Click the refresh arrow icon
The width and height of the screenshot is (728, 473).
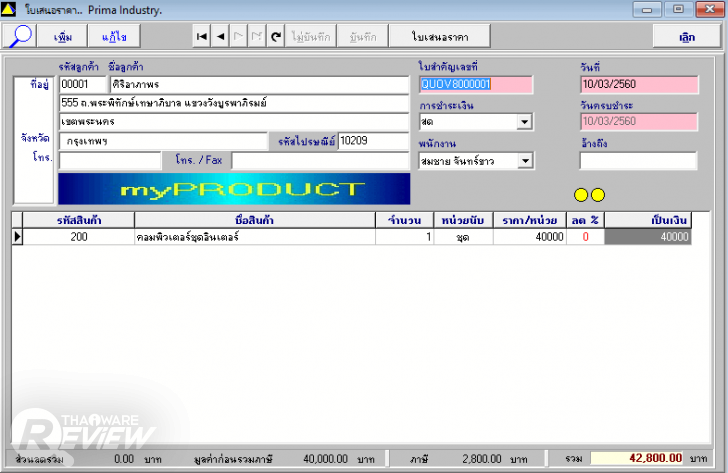tap(275, 36)
